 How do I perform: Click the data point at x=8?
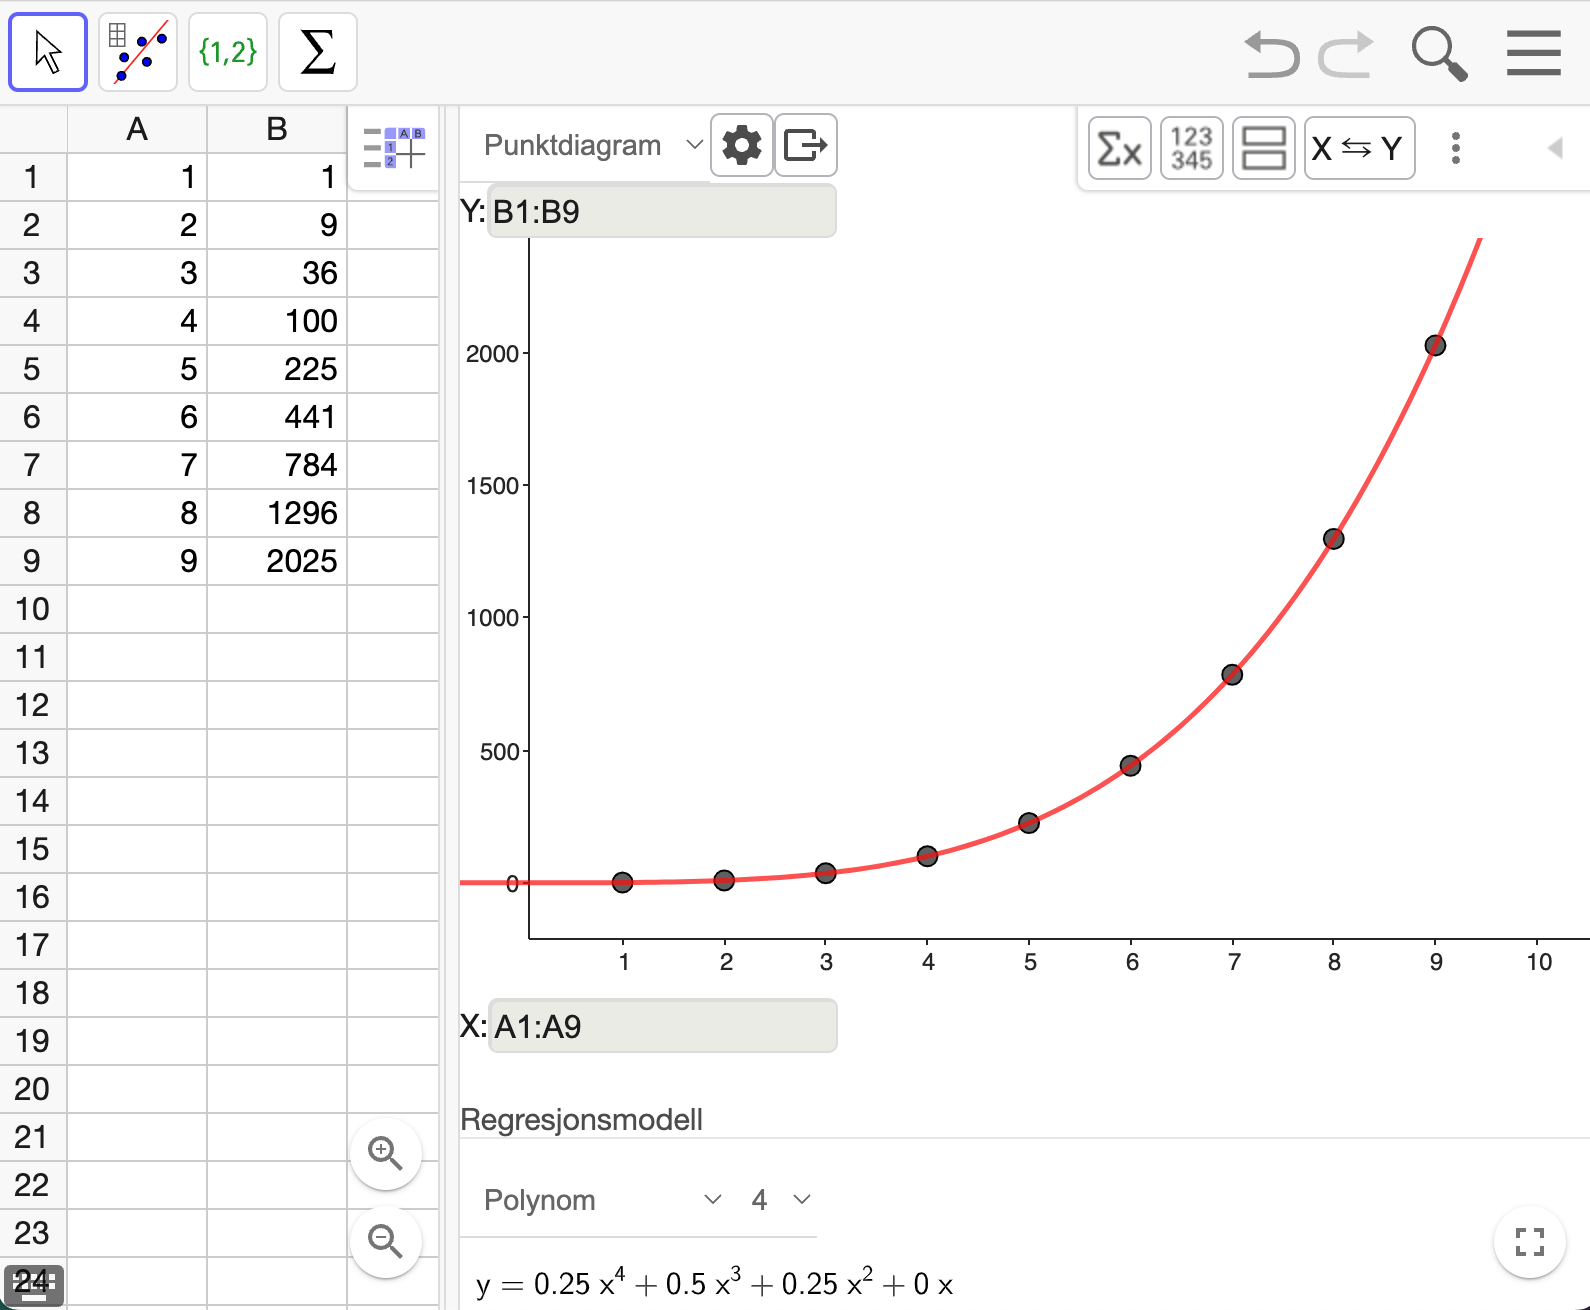1333,539
